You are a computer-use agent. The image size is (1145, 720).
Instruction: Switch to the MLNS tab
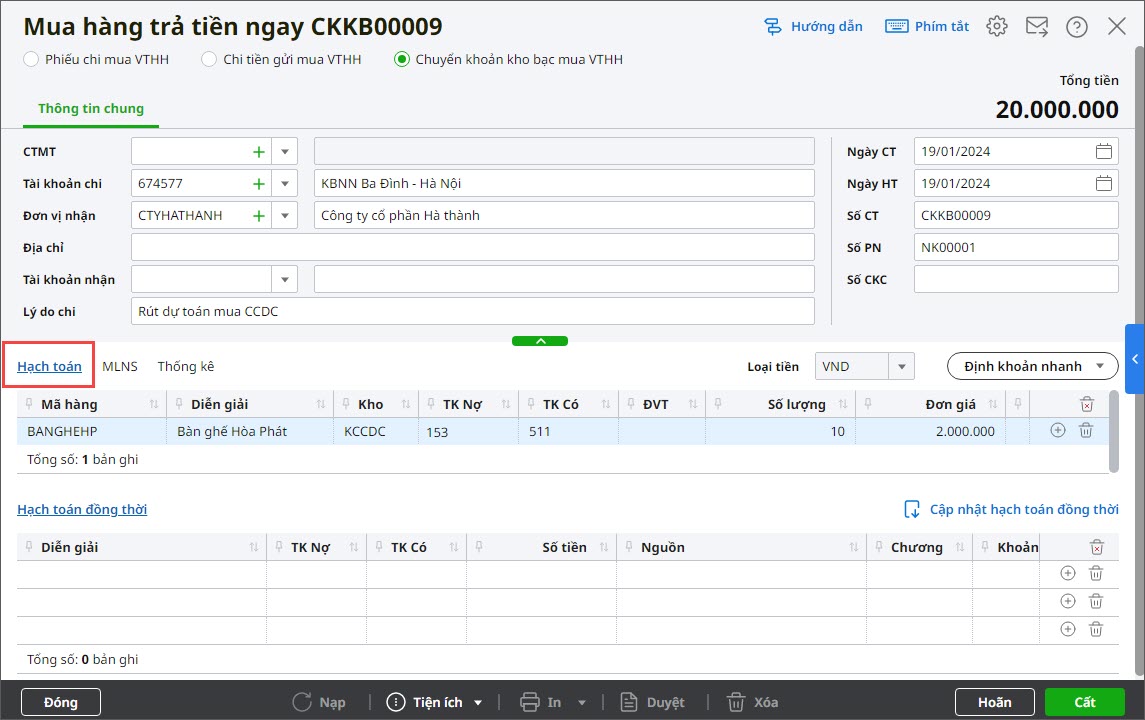coord(120,367)
